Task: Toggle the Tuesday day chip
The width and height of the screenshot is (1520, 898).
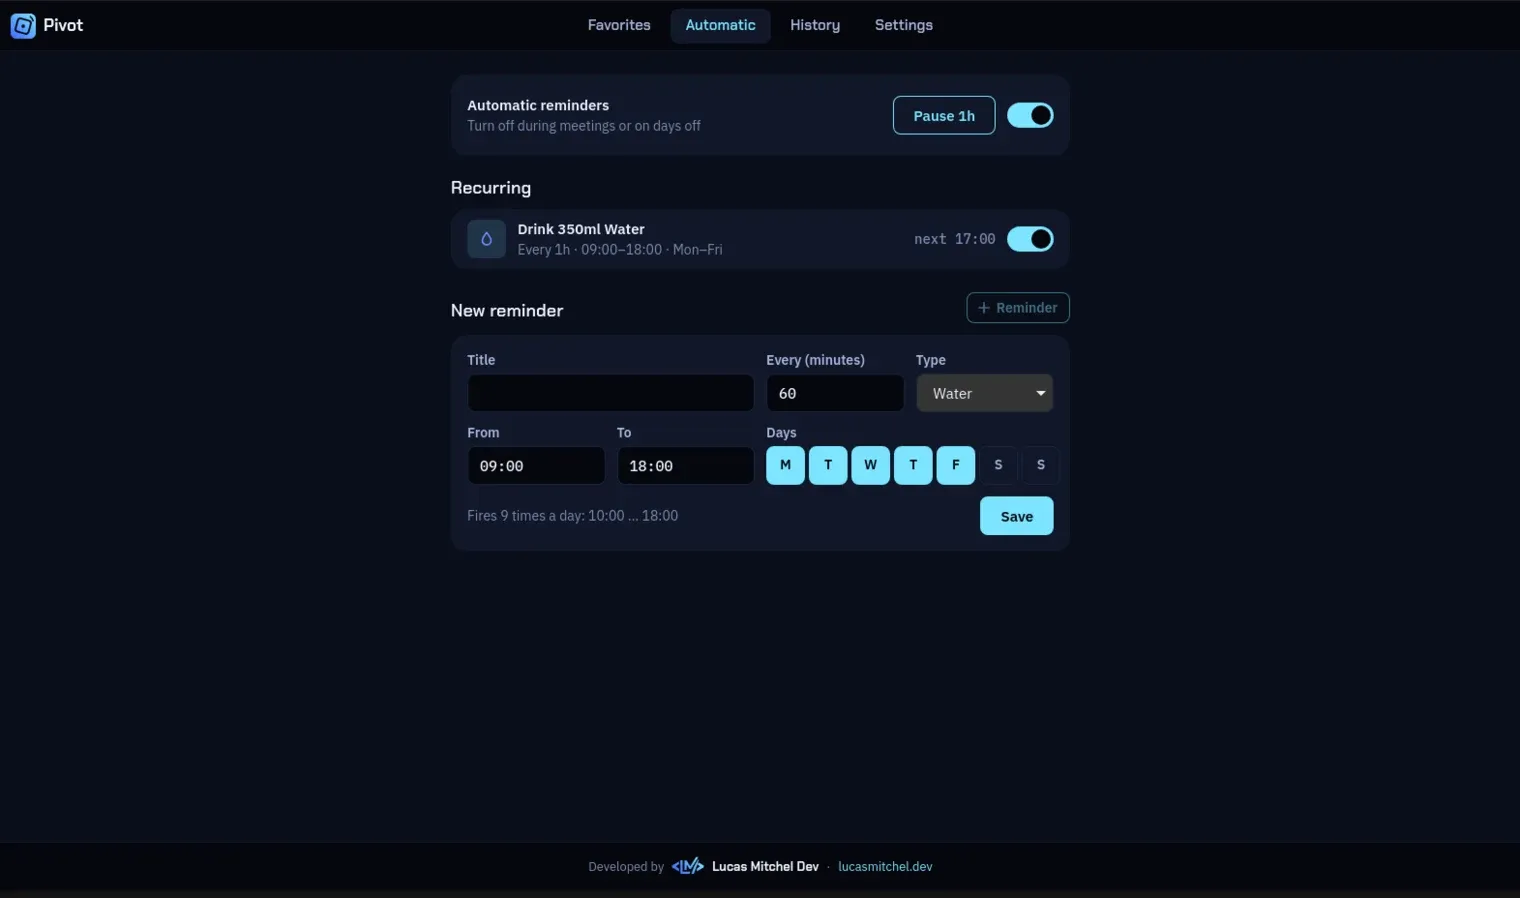Action: point(828,465)
